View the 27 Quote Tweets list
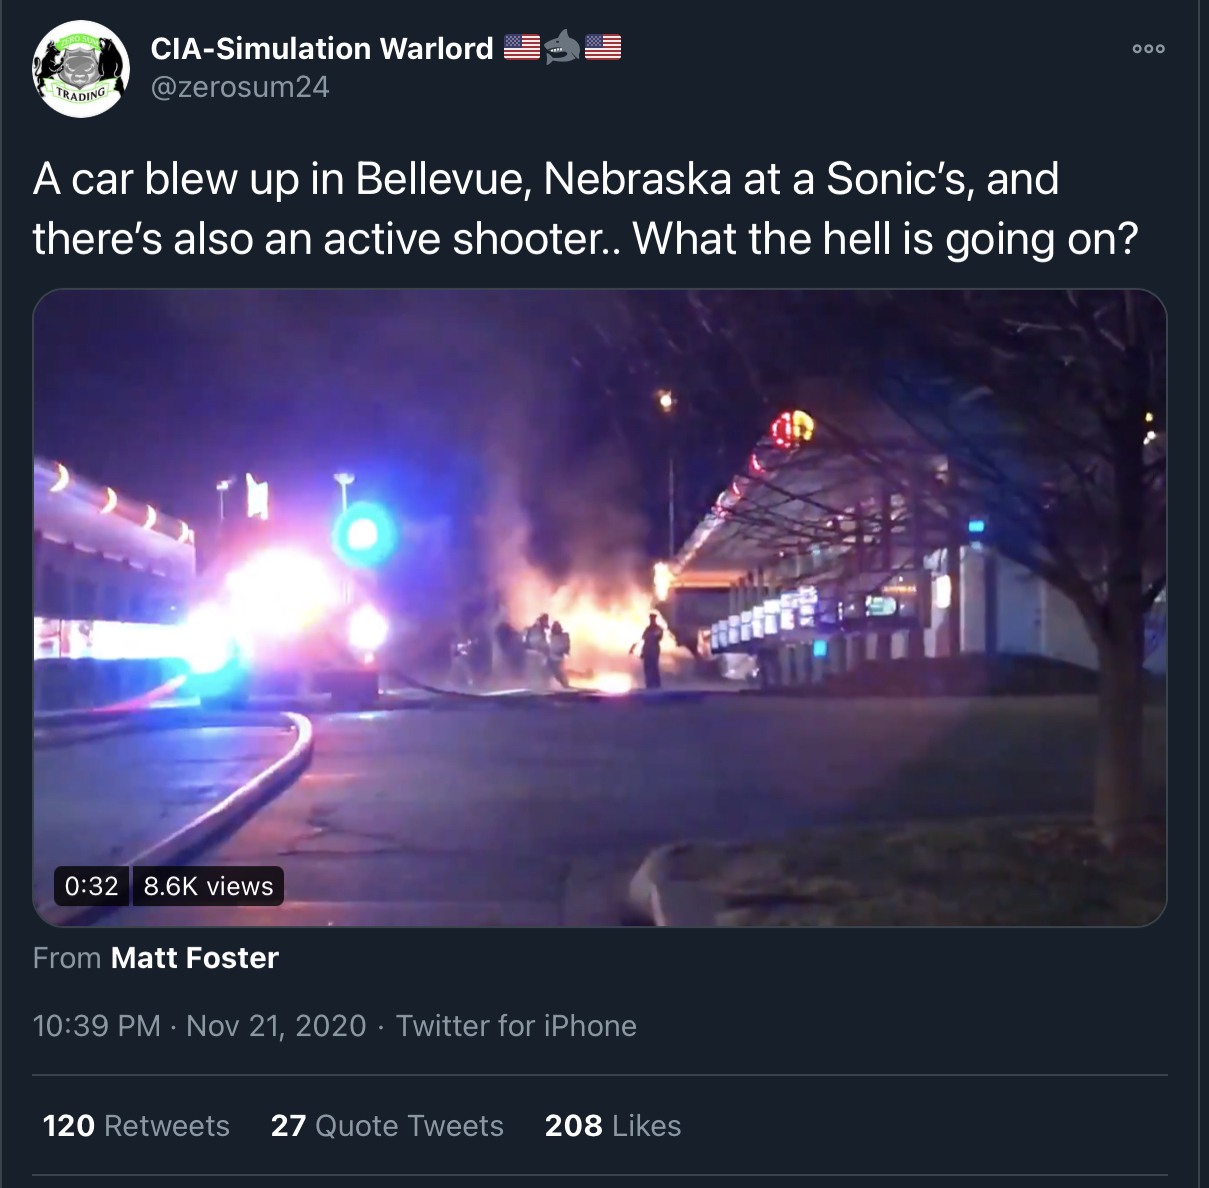This screenshot has height=1188, width=1209. click(387, 1126)
